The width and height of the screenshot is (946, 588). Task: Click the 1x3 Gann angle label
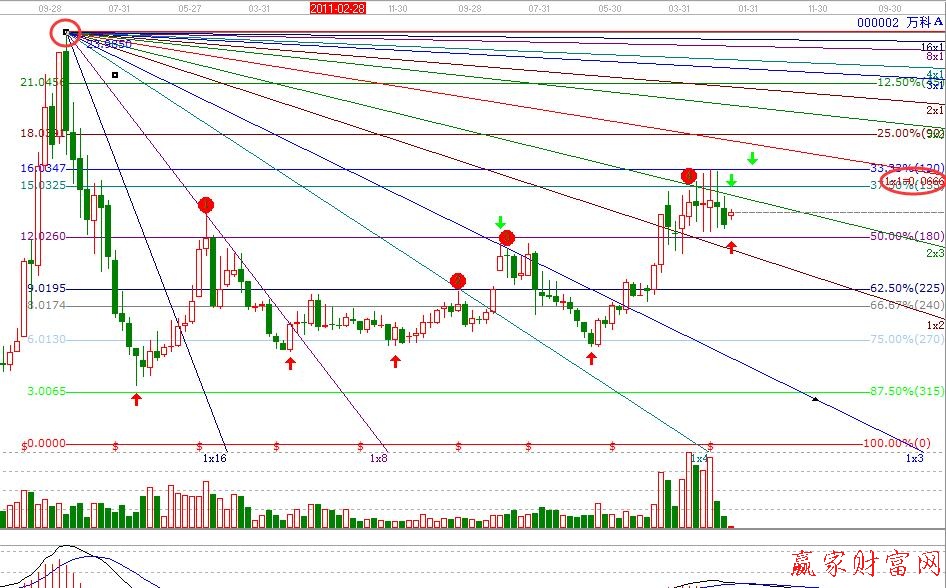913,457
